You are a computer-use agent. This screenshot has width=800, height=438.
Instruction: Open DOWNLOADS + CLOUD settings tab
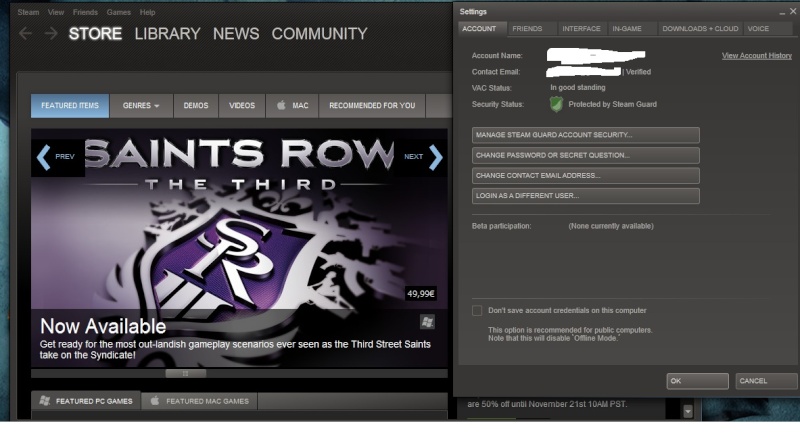[700, 29]
